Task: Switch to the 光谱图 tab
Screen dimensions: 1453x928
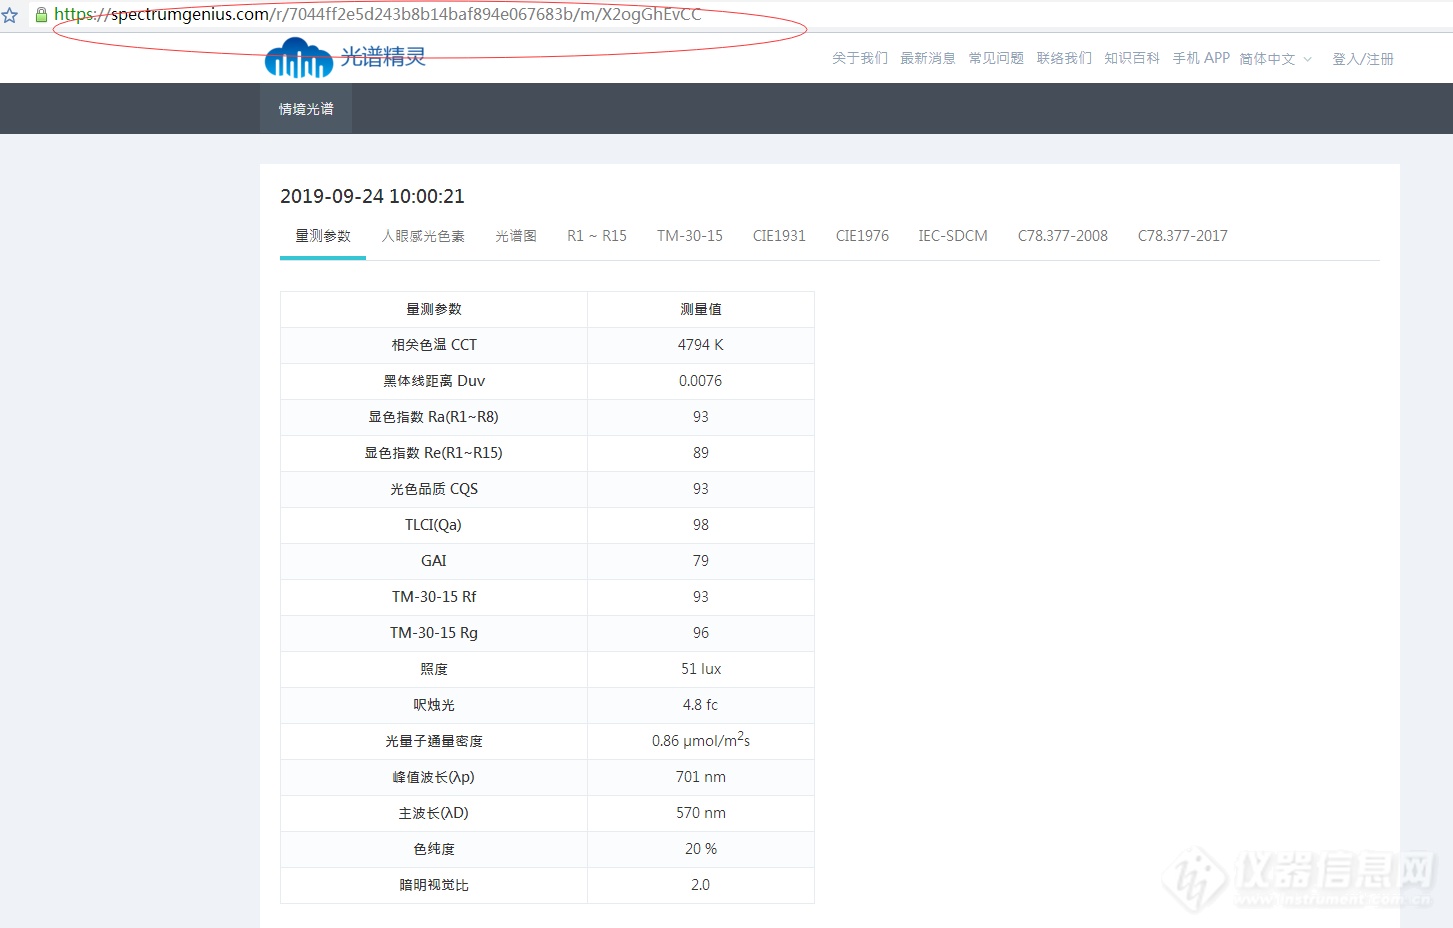Action: click(x=516, y=236)
